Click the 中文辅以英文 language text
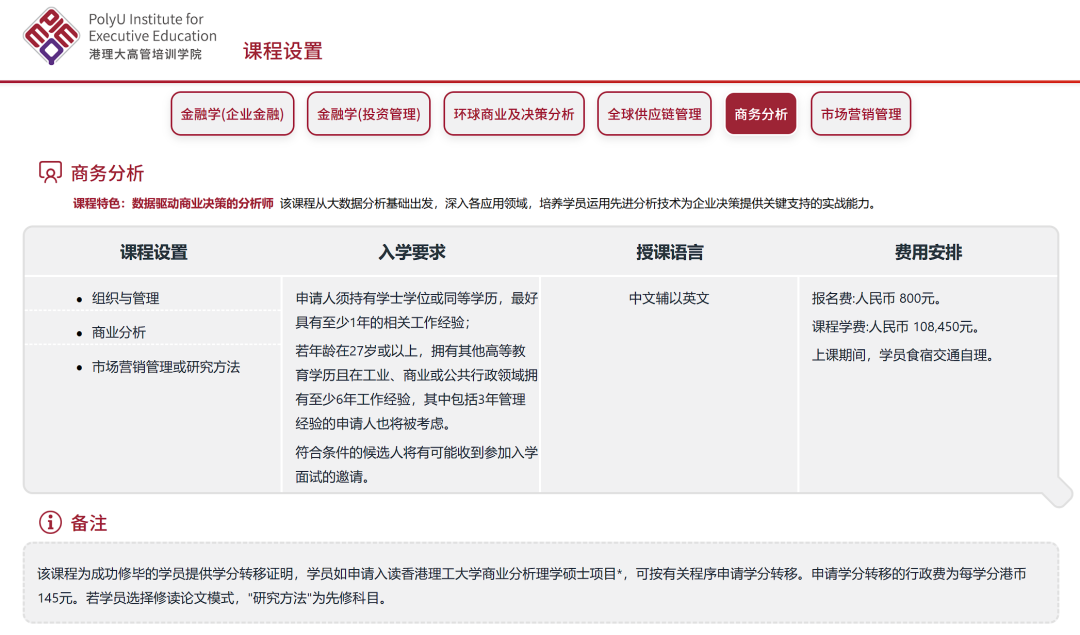The height and width of the screenshot is (635, 1080). click(x=669, y=298)
